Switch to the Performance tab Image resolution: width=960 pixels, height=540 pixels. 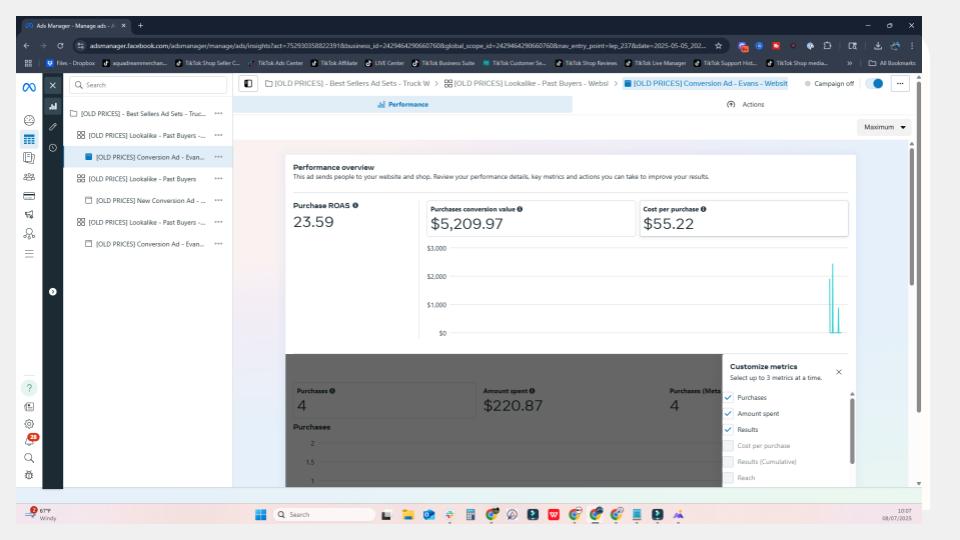[403, 105]
